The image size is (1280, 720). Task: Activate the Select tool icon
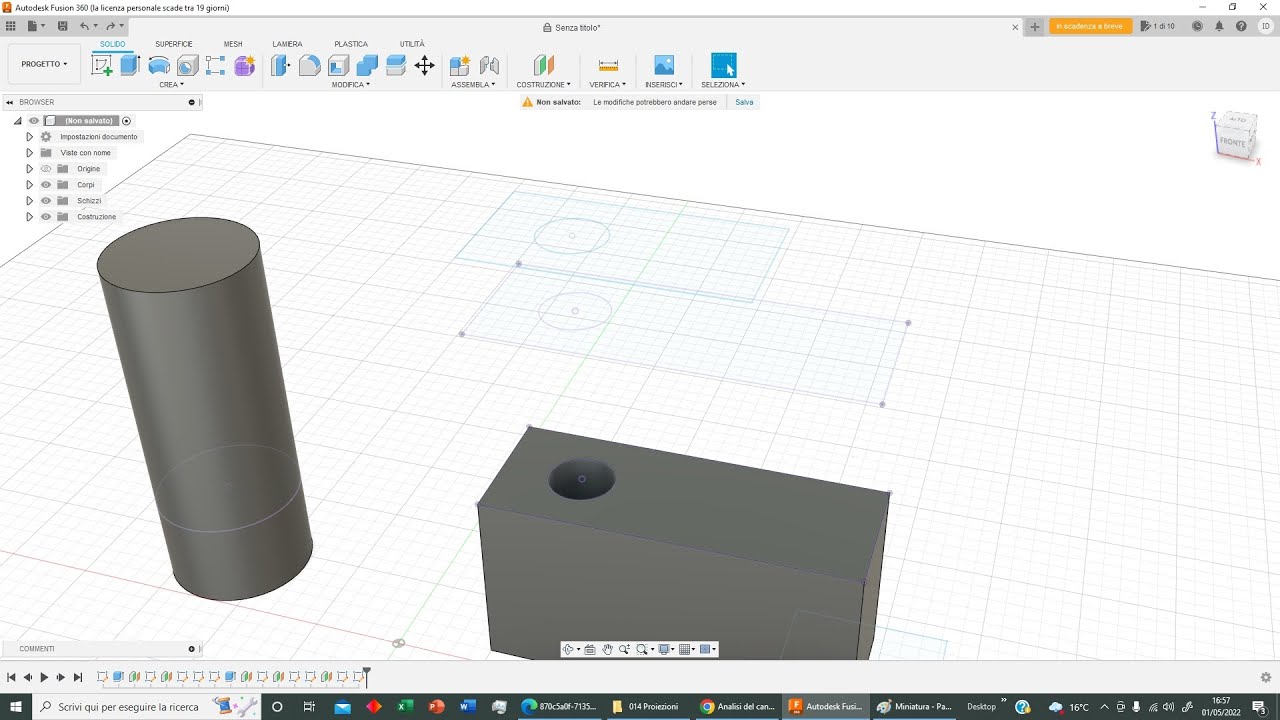click(723, 66)
